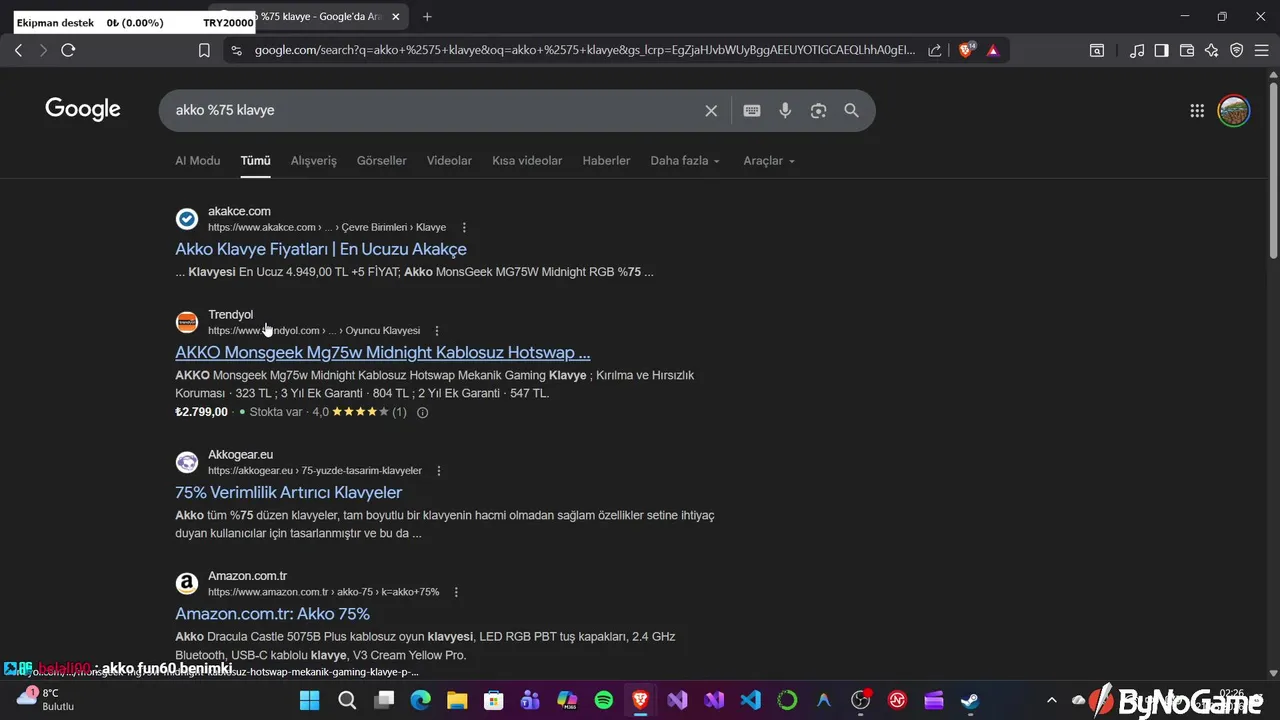1280x720 pixels.
Task: Clear the search box with the X
Action: point(711,111)
